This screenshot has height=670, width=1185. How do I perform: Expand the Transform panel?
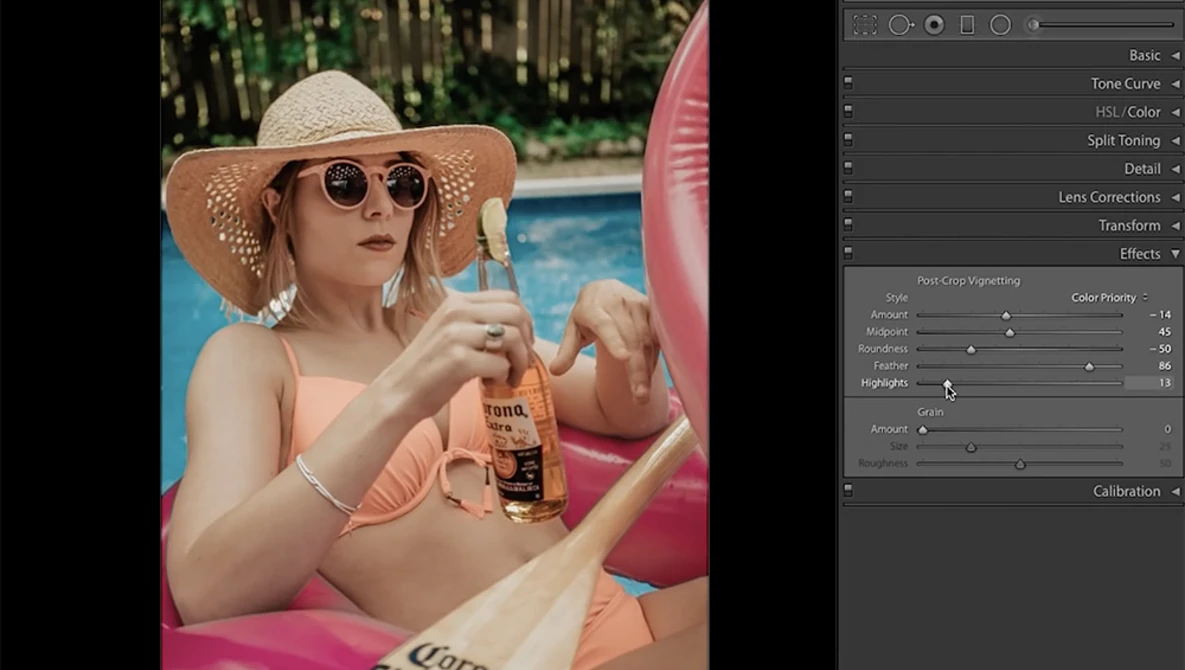[x=1175, y=225]
